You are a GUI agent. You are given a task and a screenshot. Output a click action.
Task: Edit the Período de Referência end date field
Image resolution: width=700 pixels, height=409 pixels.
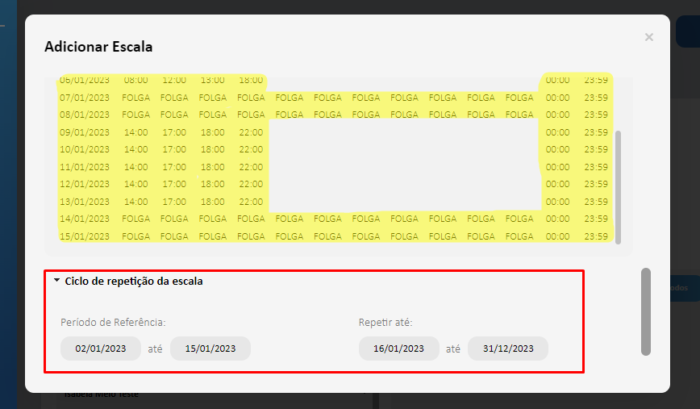click(210, 349)
